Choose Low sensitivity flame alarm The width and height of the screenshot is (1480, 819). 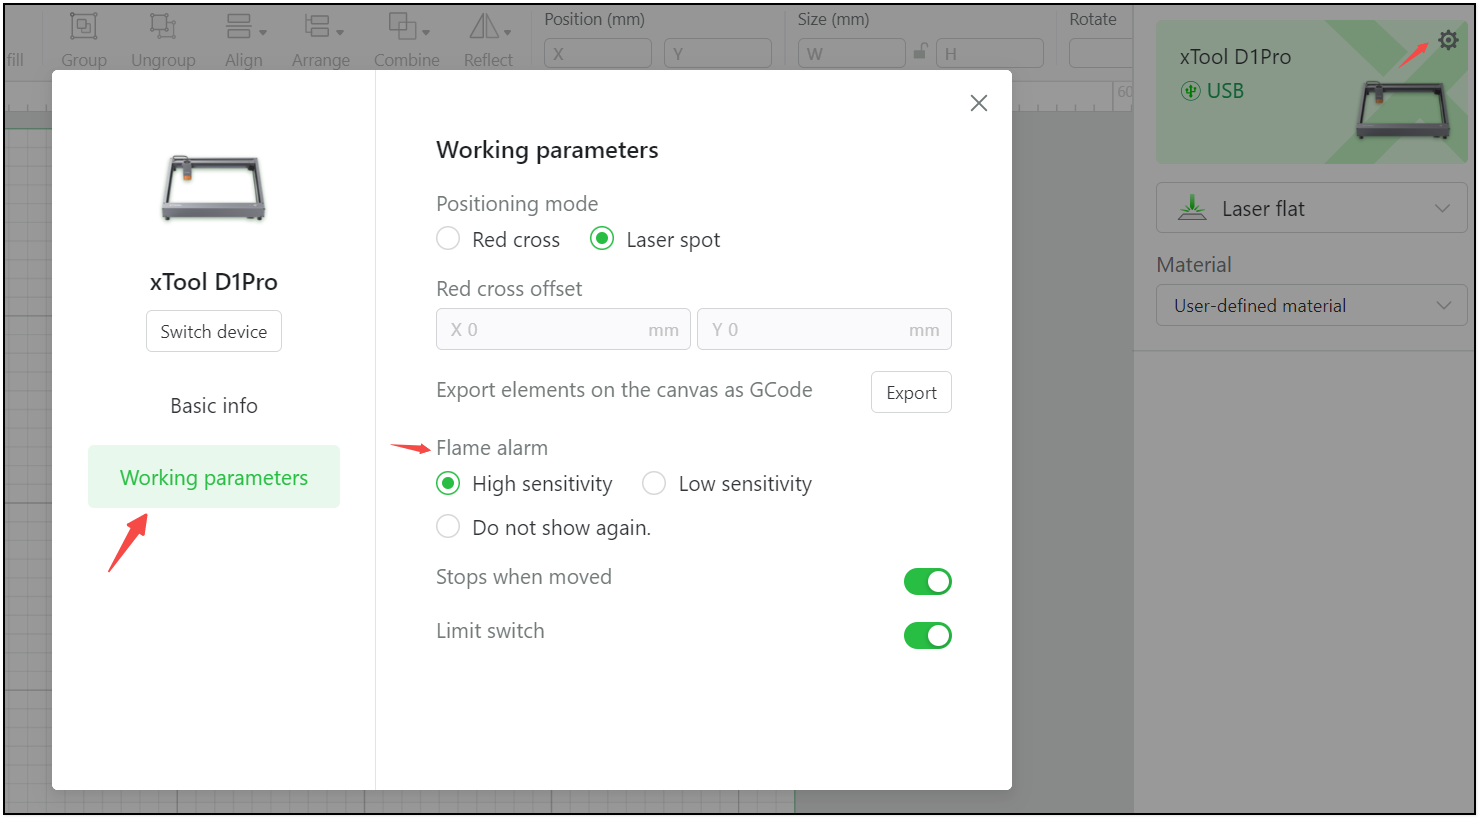click(x=654, y=484)
